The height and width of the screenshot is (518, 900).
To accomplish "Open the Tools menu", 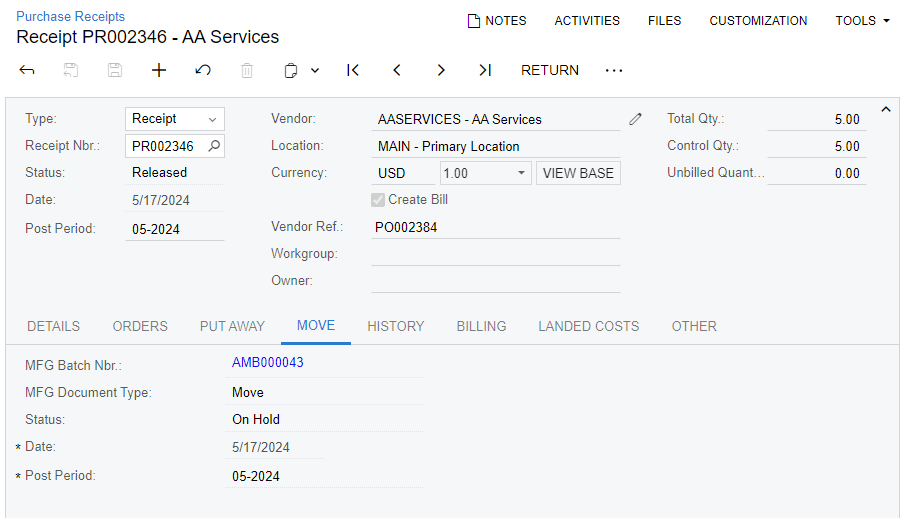I will click(x=862, y=20).
